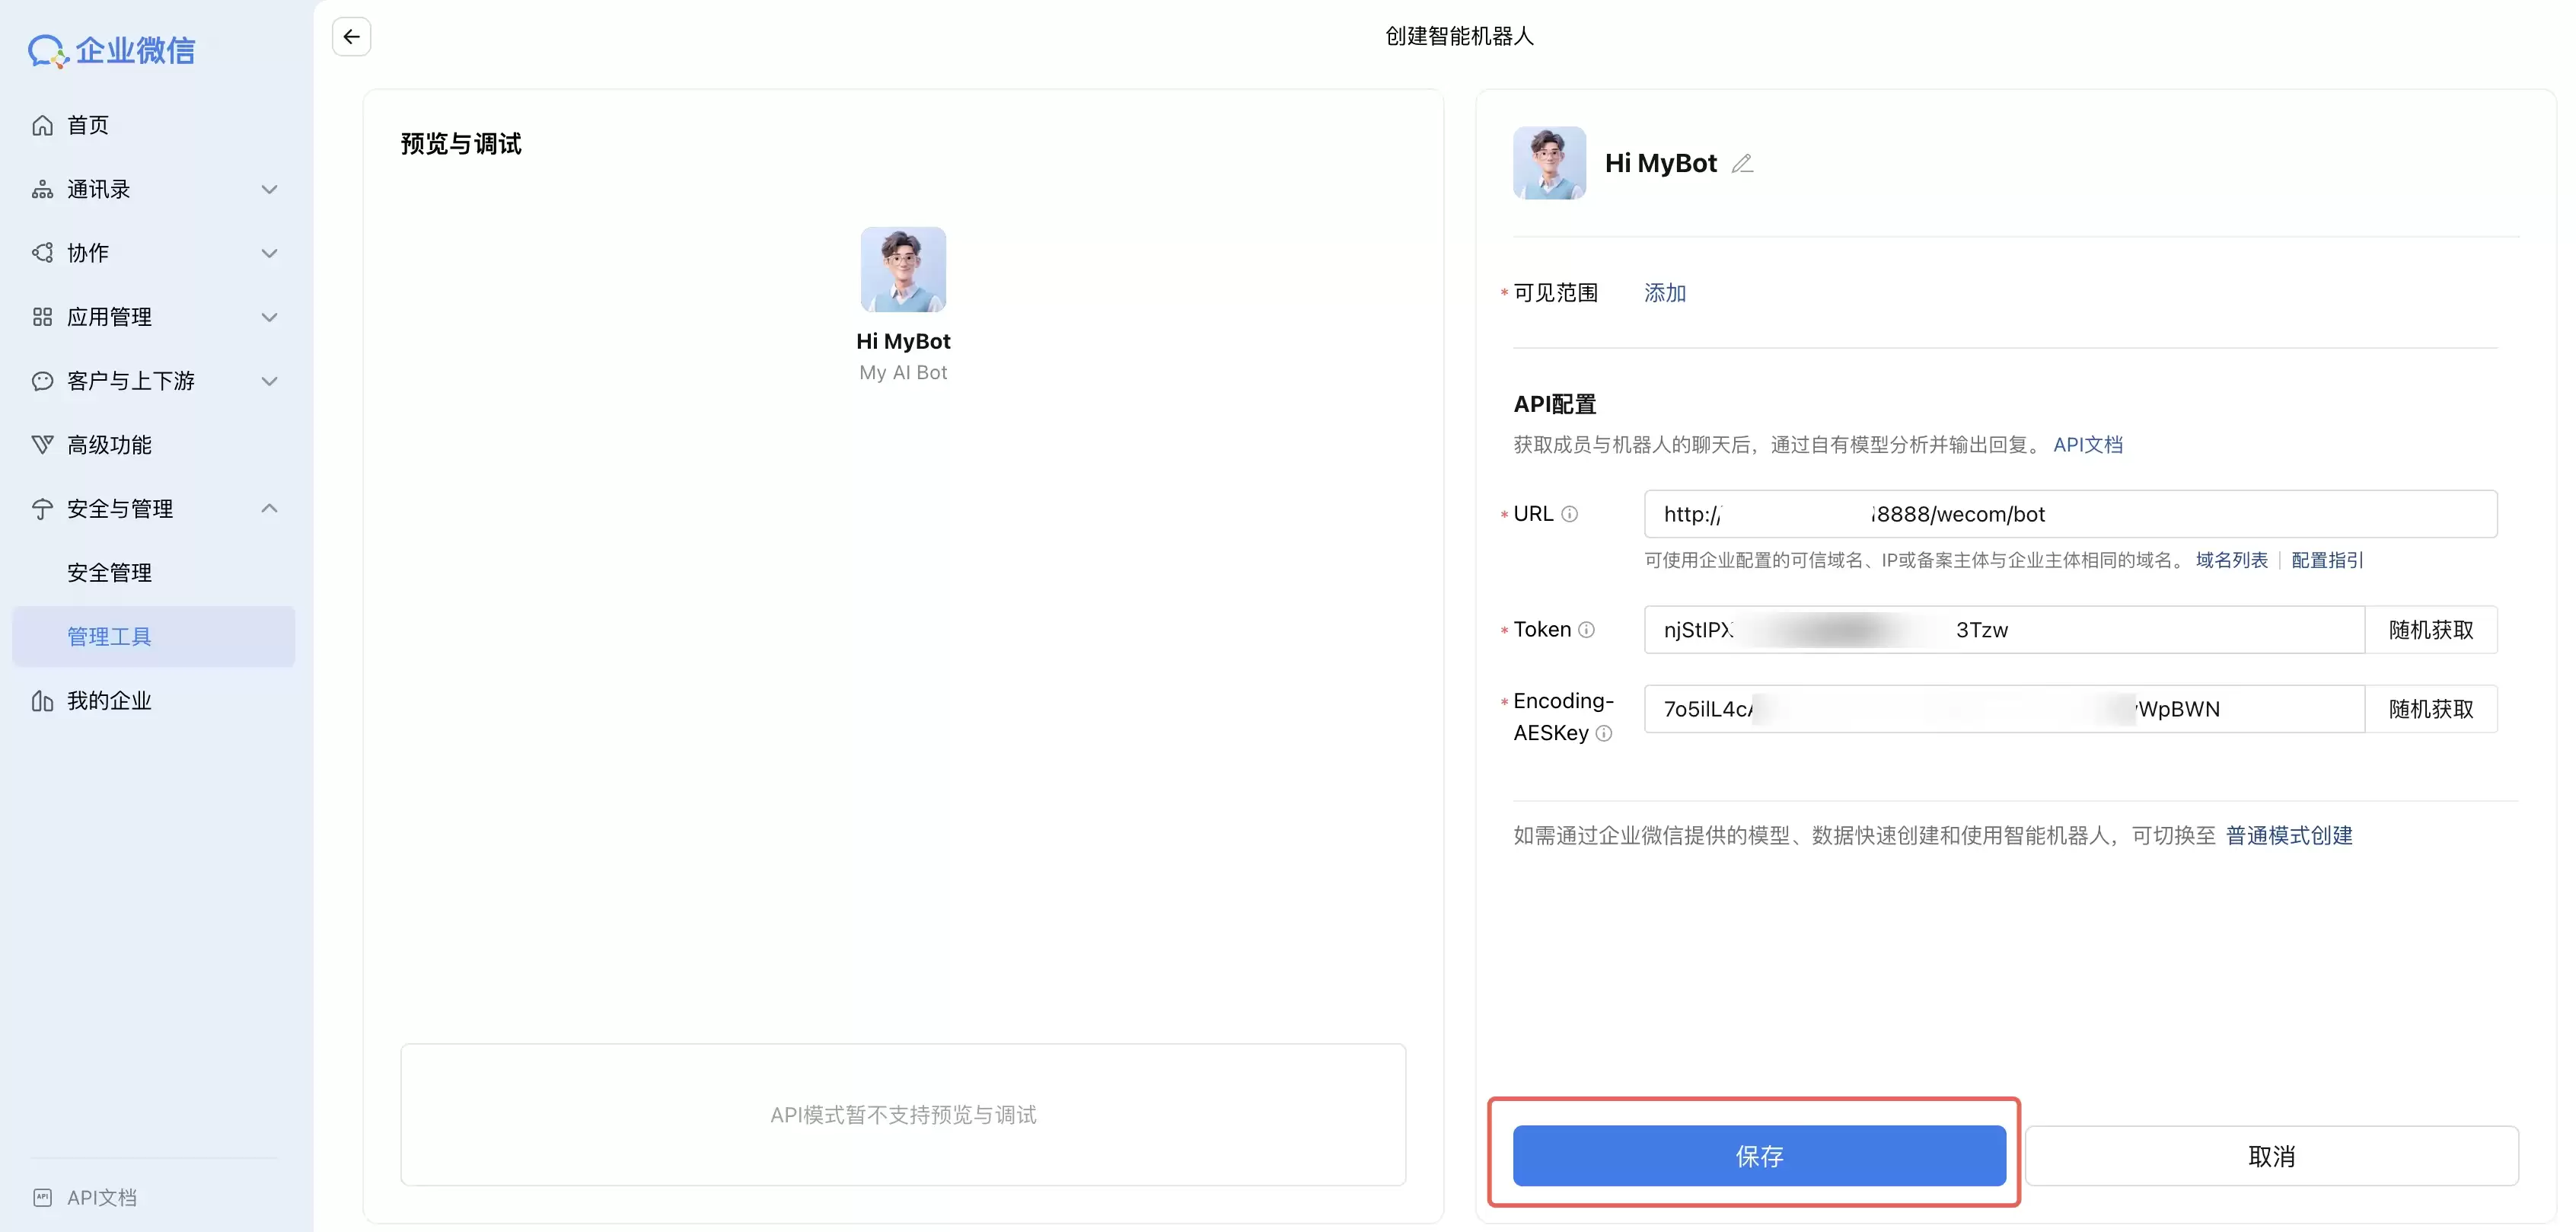Click the 保存 save button

(x=1759, y=1156)
